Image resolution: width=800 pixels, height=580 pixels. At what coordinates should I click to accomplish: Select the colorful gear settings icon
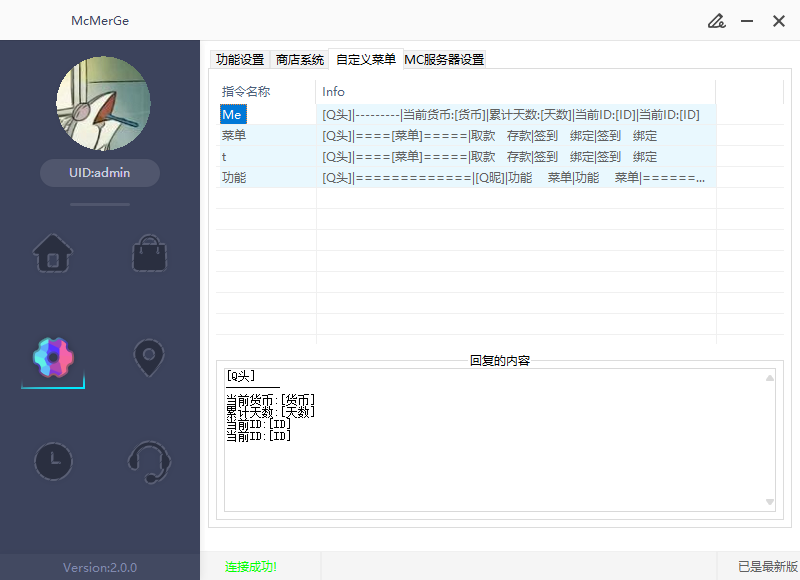[53, 358]
